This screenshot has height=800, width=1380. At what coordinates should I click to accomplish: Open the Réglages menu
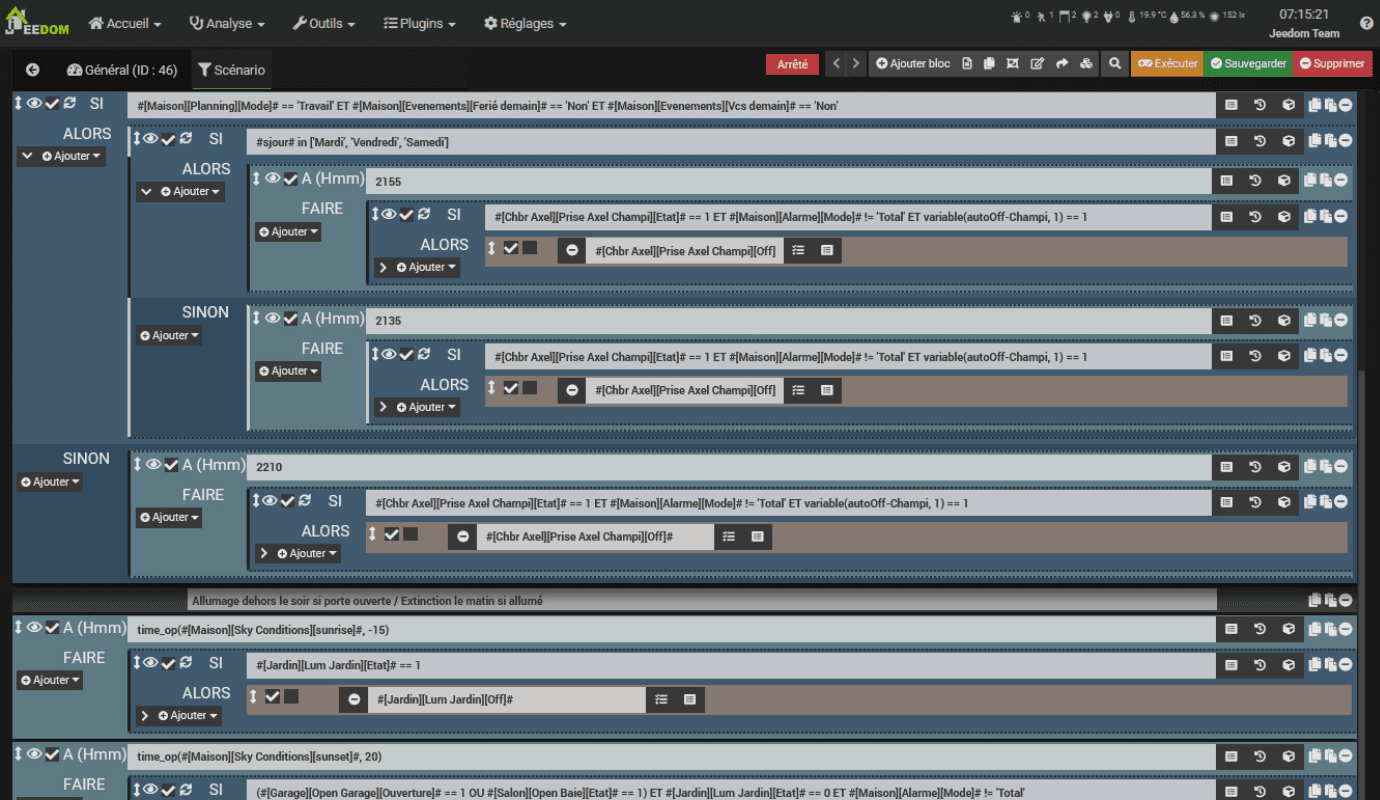click(525, 23)
